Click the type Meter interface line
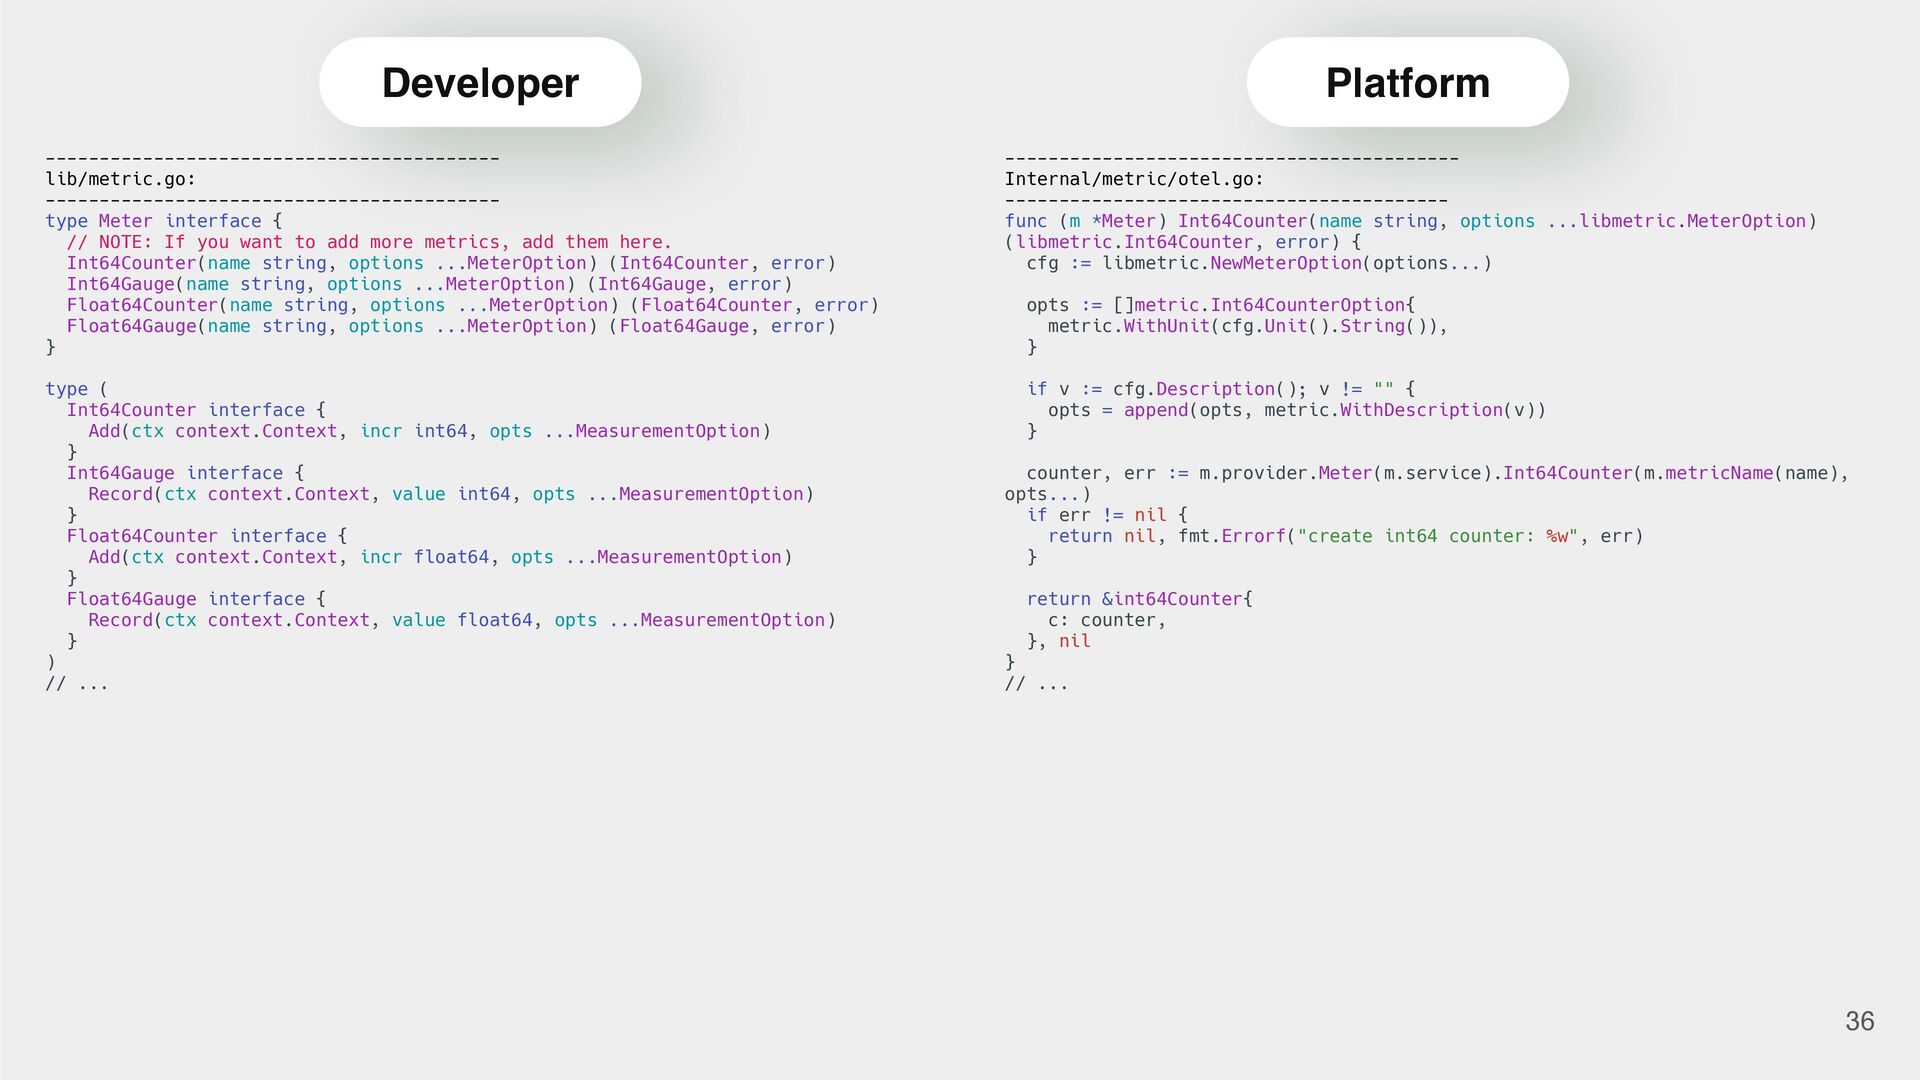1920x1080 pixels. click(x=163, y=221)
